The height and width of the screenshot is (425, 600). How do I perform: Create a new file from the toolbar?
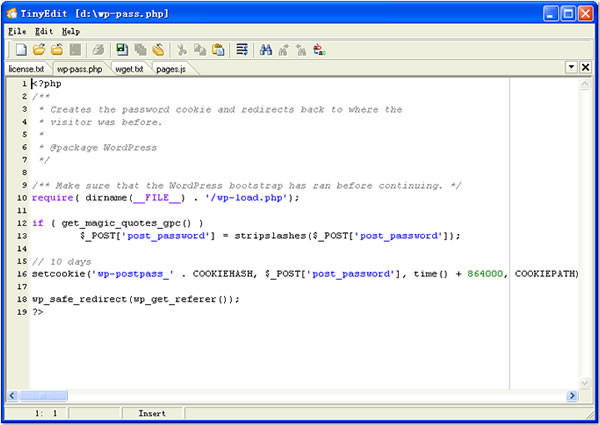pyautogui.click(x=21, y=49)
